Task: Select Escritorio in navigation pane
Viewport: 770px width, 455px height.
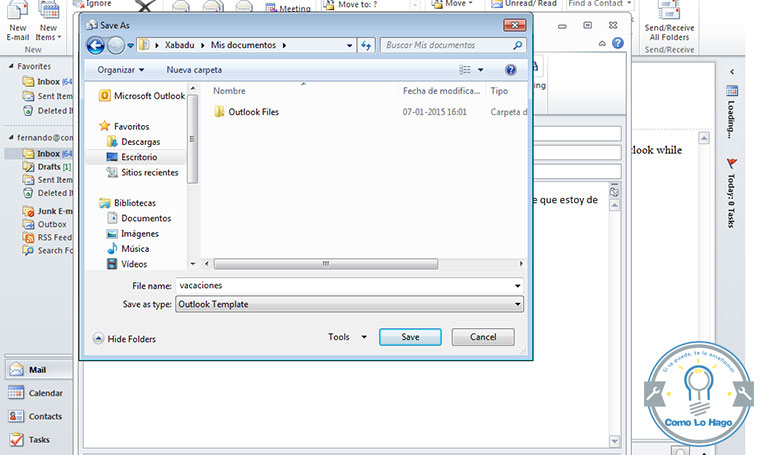Action: (136, 157)
